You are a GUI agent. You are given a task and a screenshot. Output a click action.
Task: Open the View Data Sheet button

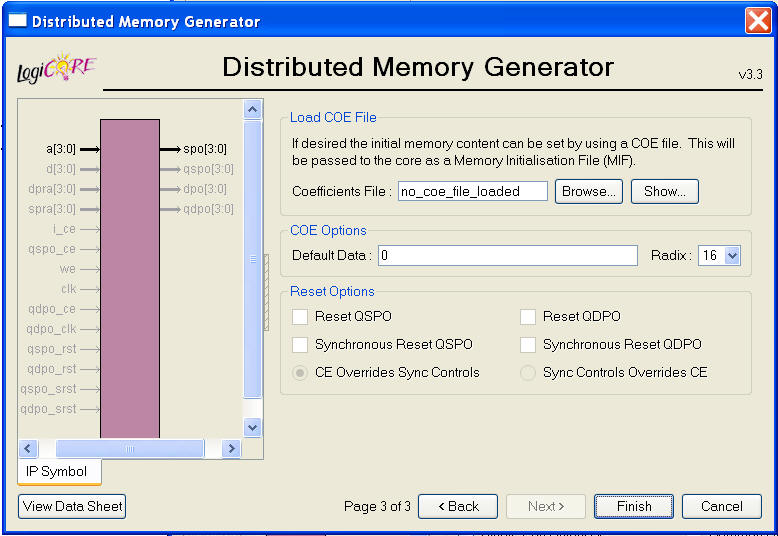pyautogui.click(x=72, y=506)
